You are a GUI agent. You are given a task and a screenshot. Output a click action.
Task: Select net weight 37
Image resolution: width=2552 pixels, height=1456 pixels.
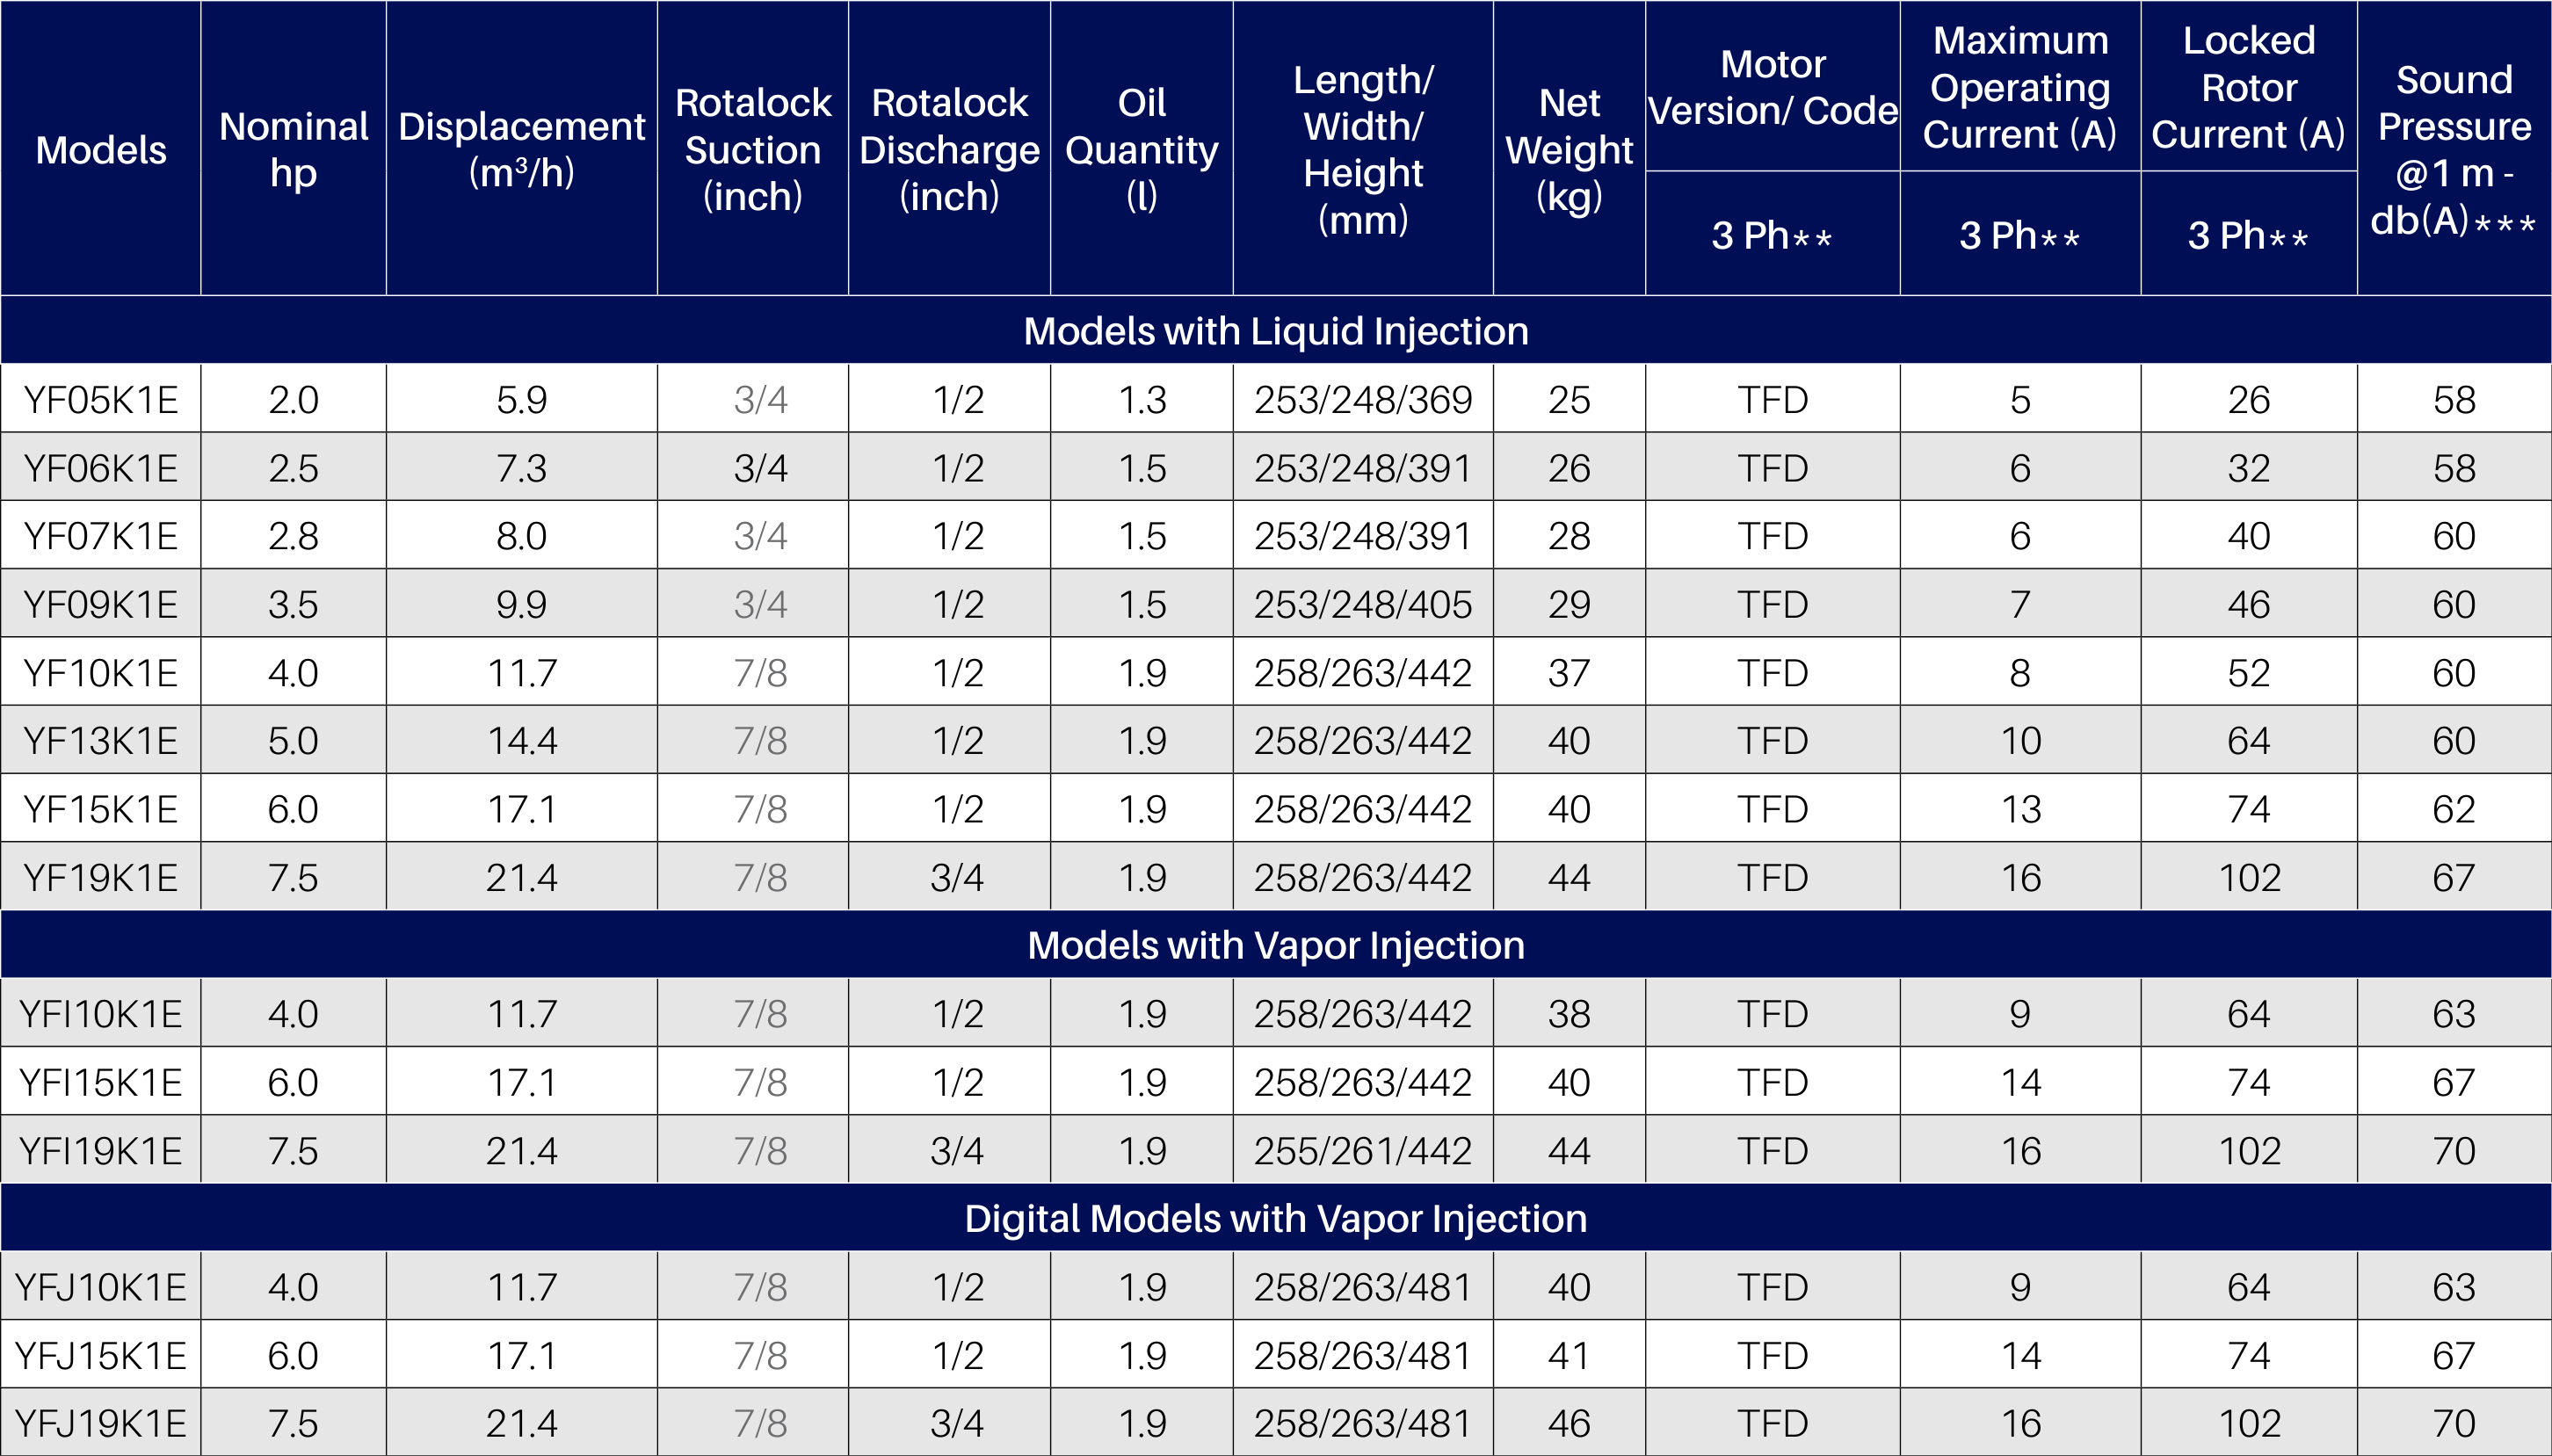click(1569, 673)
